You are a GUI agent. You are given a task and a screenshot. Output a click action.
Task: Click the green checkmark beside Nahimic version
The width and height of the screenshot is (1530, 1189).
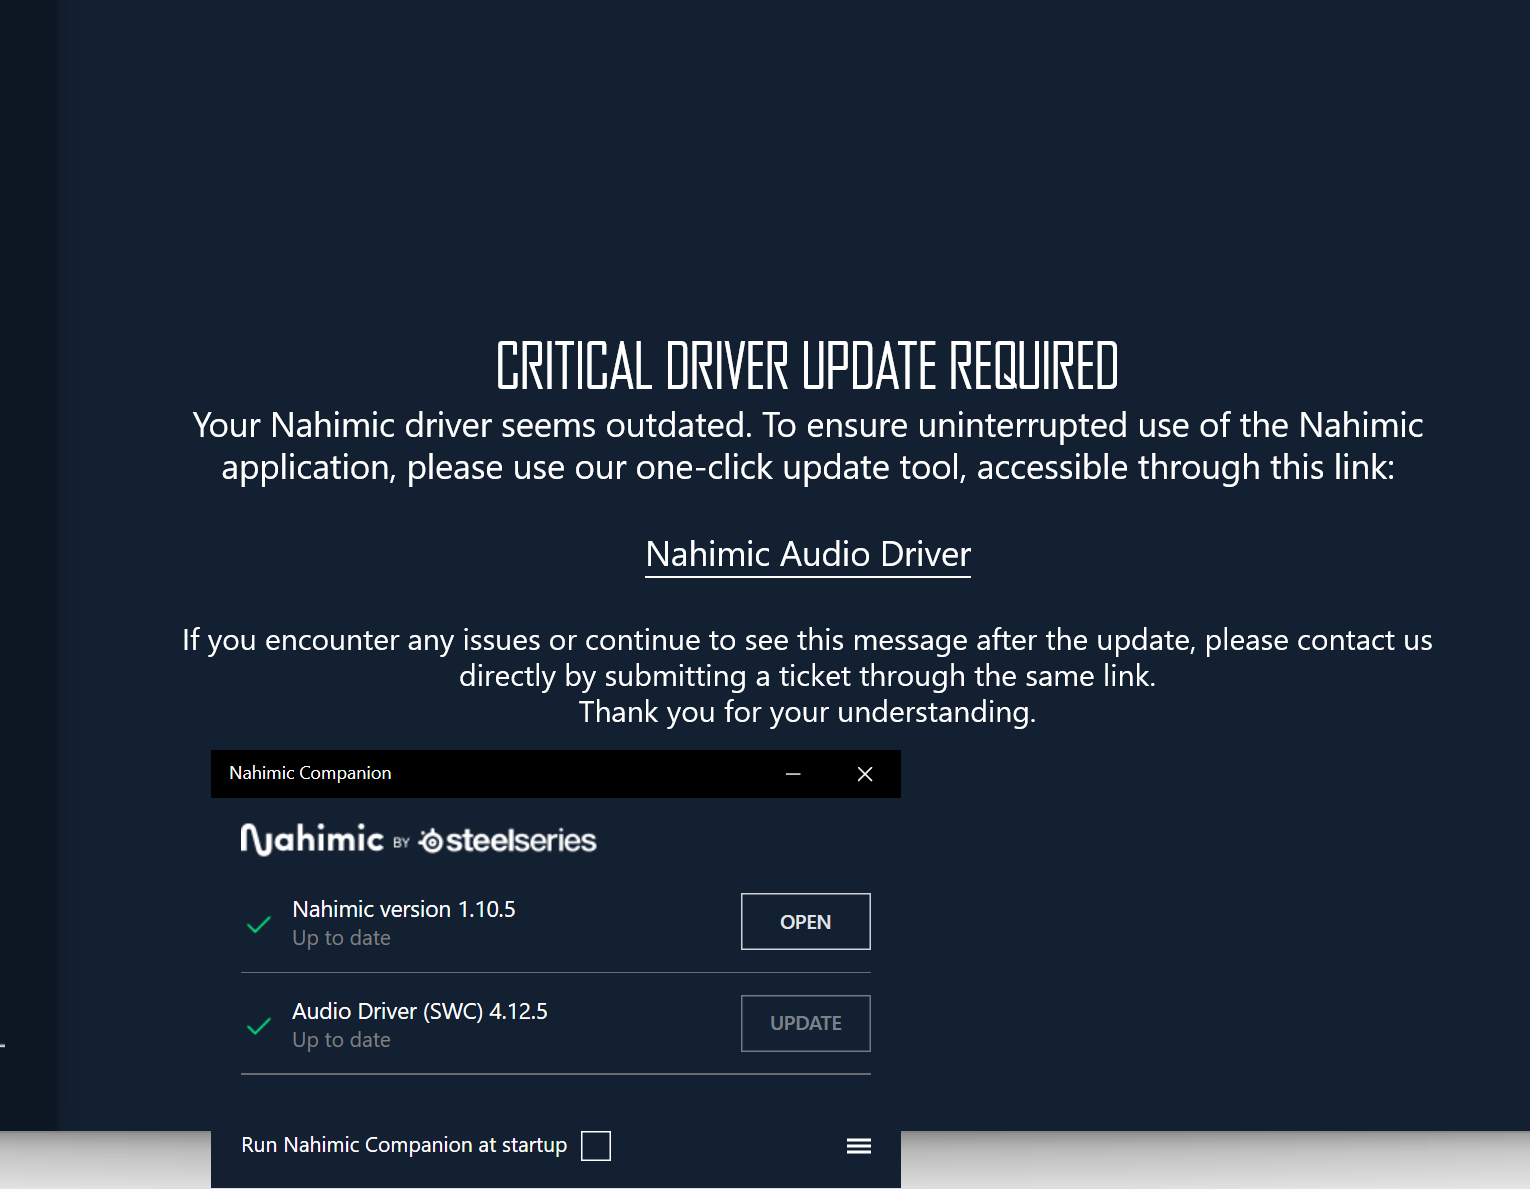[259, 924]
